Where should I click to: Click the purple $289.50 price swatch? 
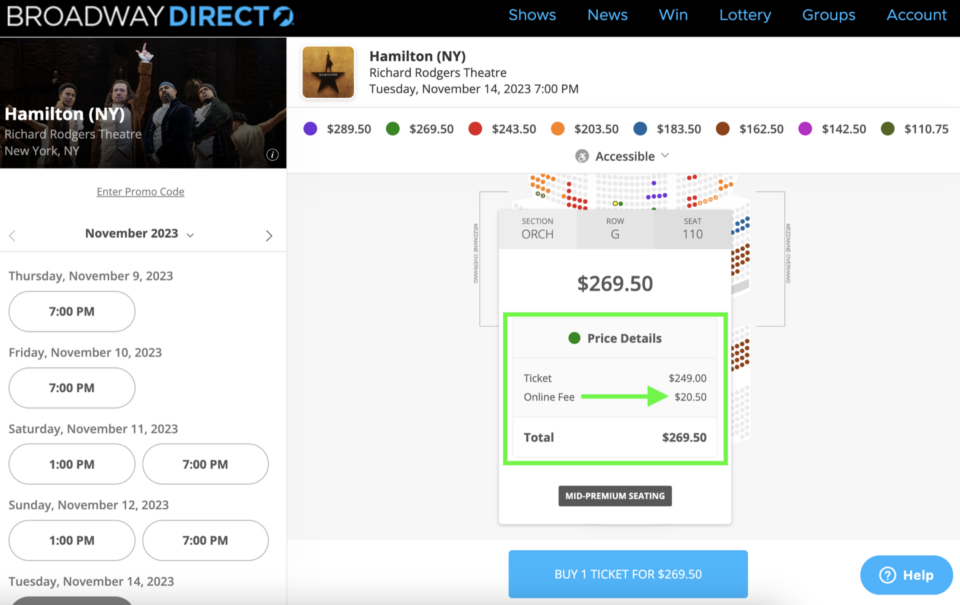pos(310,129)
